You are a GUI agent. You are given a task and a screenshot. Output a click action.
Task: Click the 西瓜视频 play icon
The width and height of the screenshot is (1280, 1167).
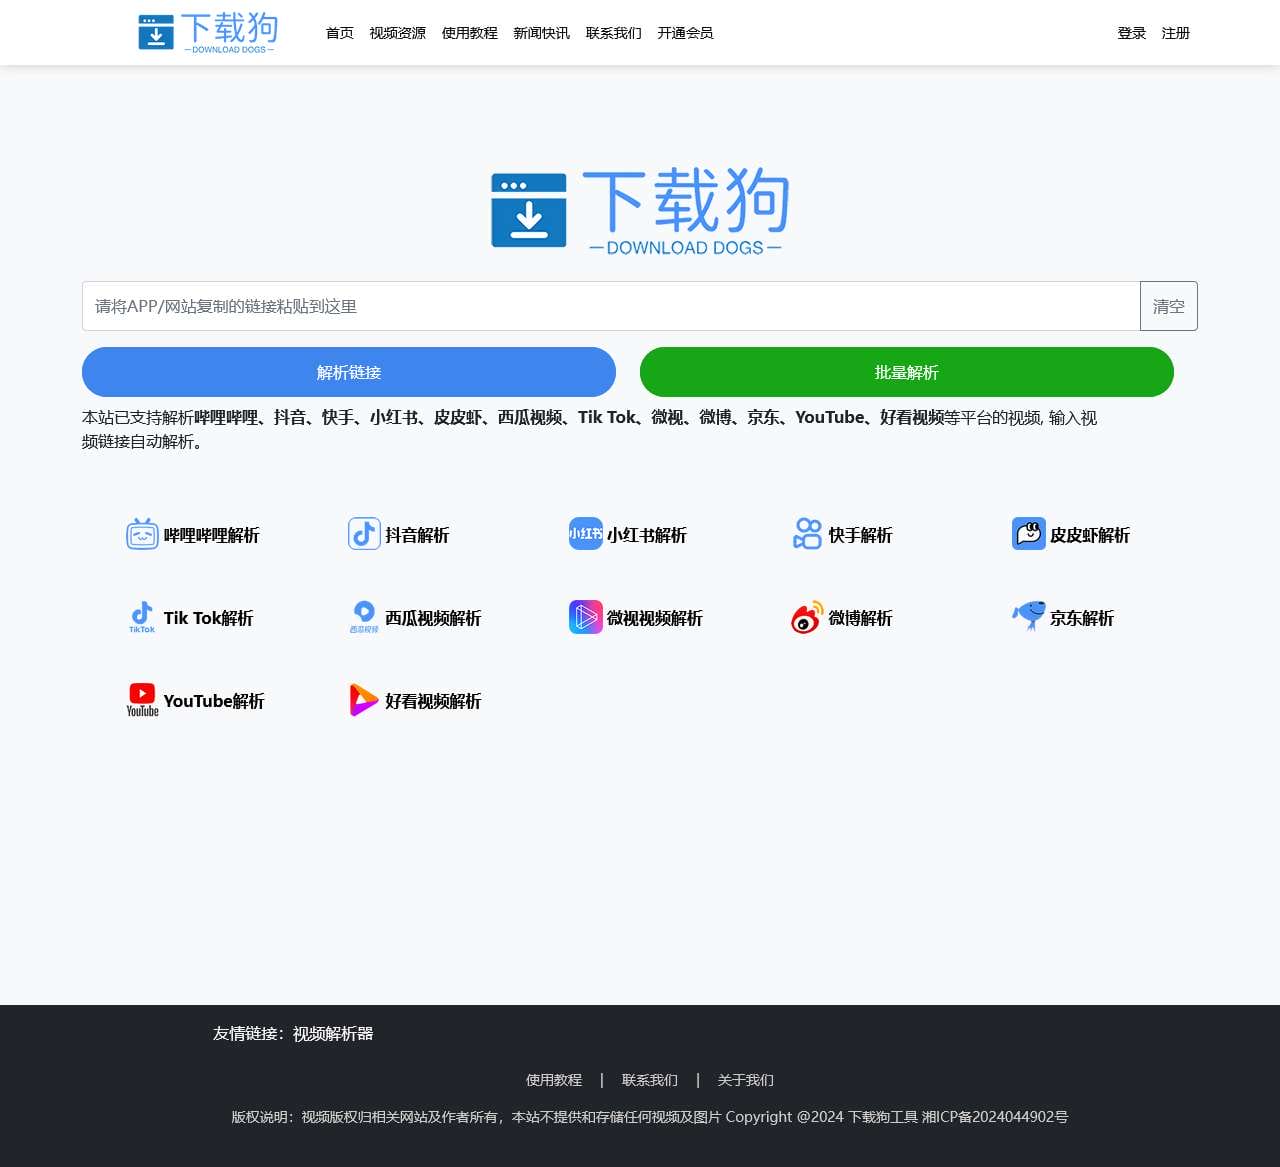[364, 617]
